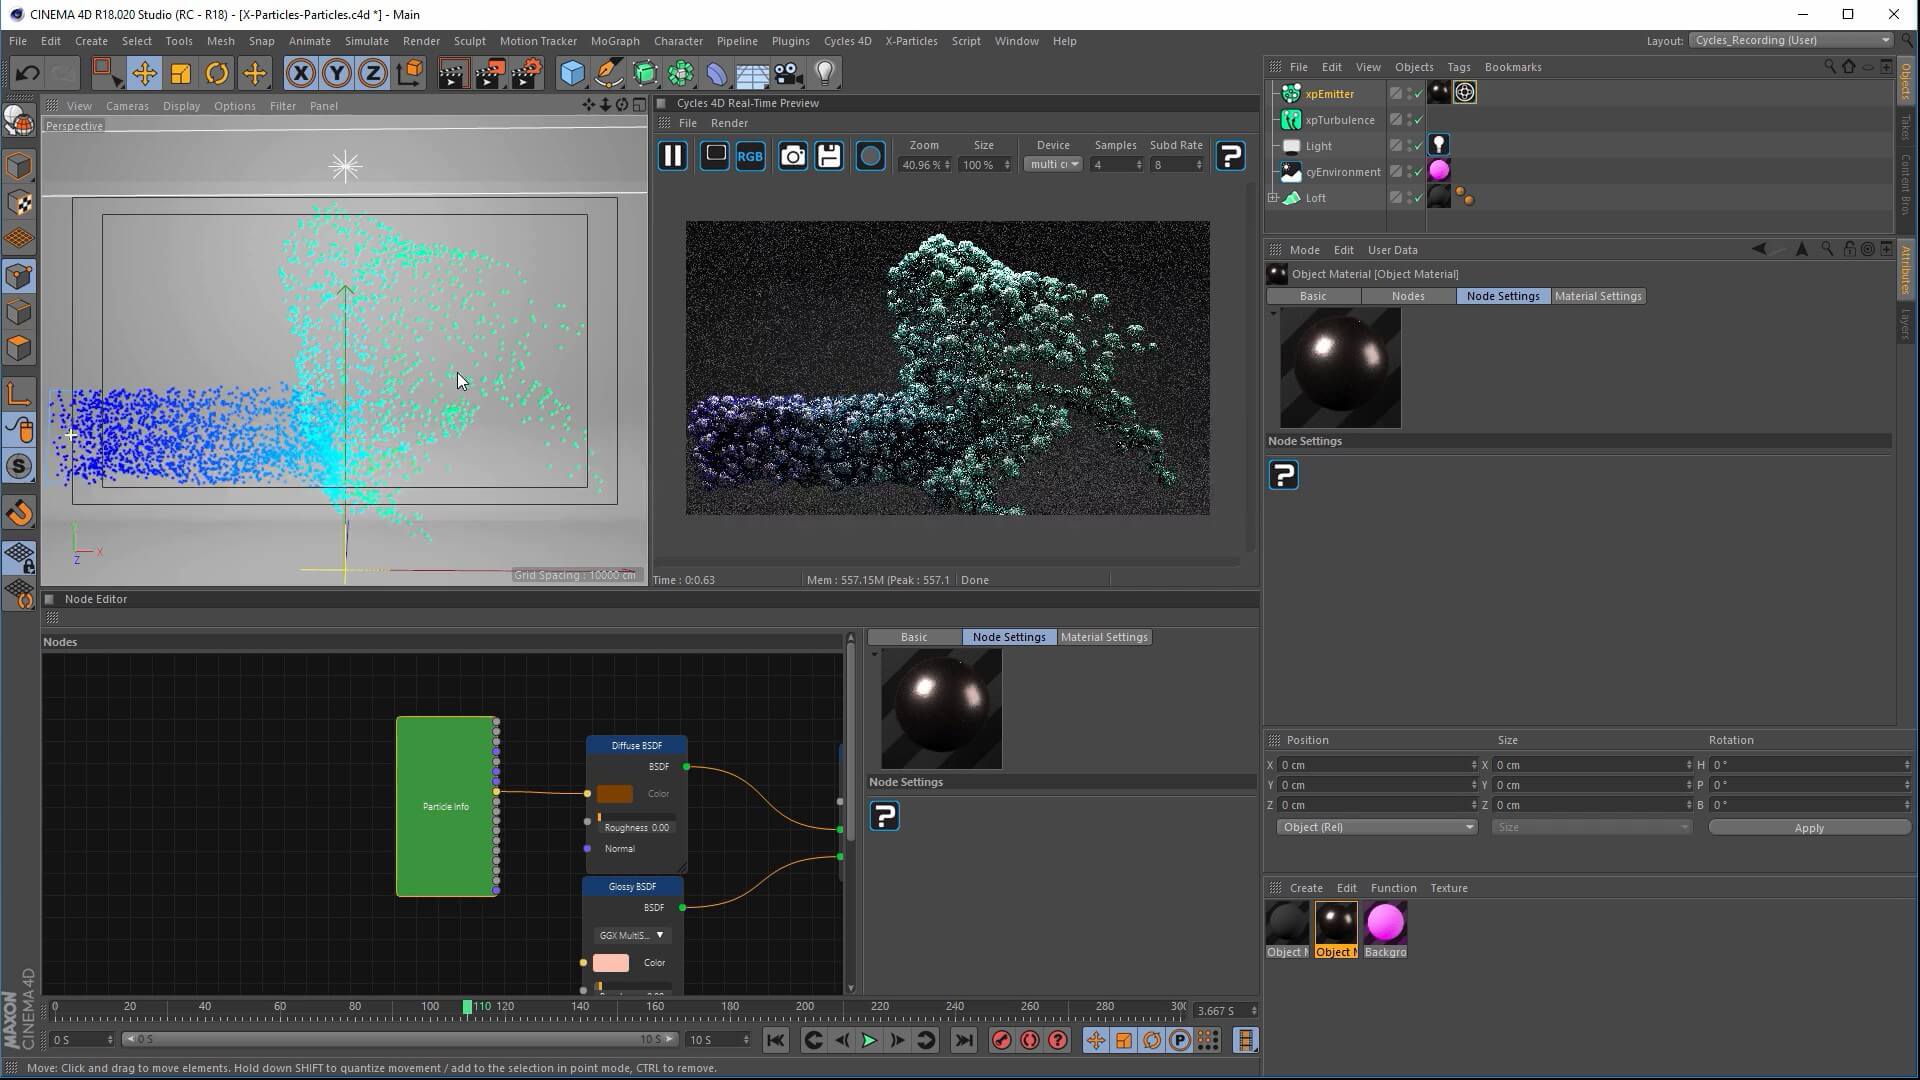
Task: Click the Scale tool icon
Action: pos(181,73)
